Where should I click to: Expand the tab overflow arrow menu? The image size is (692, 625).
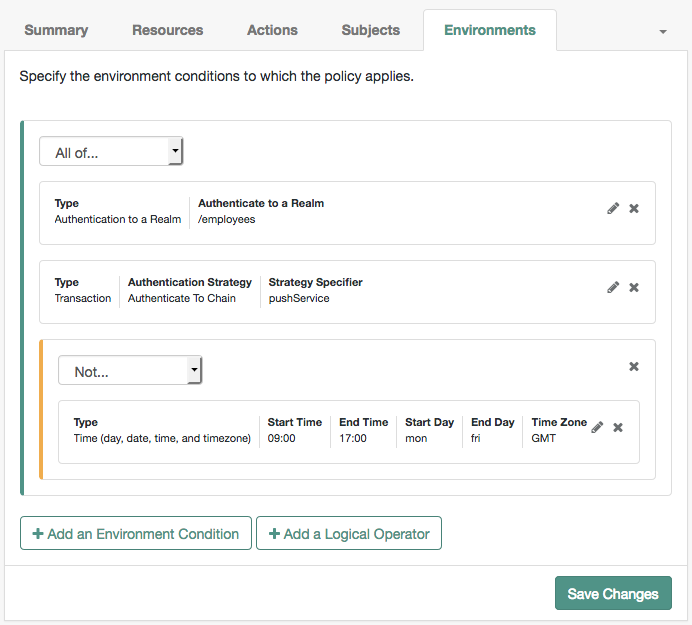coord(662,31)
